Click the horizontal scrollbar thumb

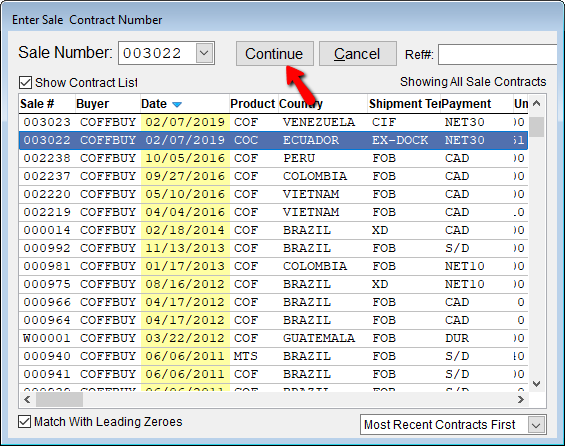point(59,400)
